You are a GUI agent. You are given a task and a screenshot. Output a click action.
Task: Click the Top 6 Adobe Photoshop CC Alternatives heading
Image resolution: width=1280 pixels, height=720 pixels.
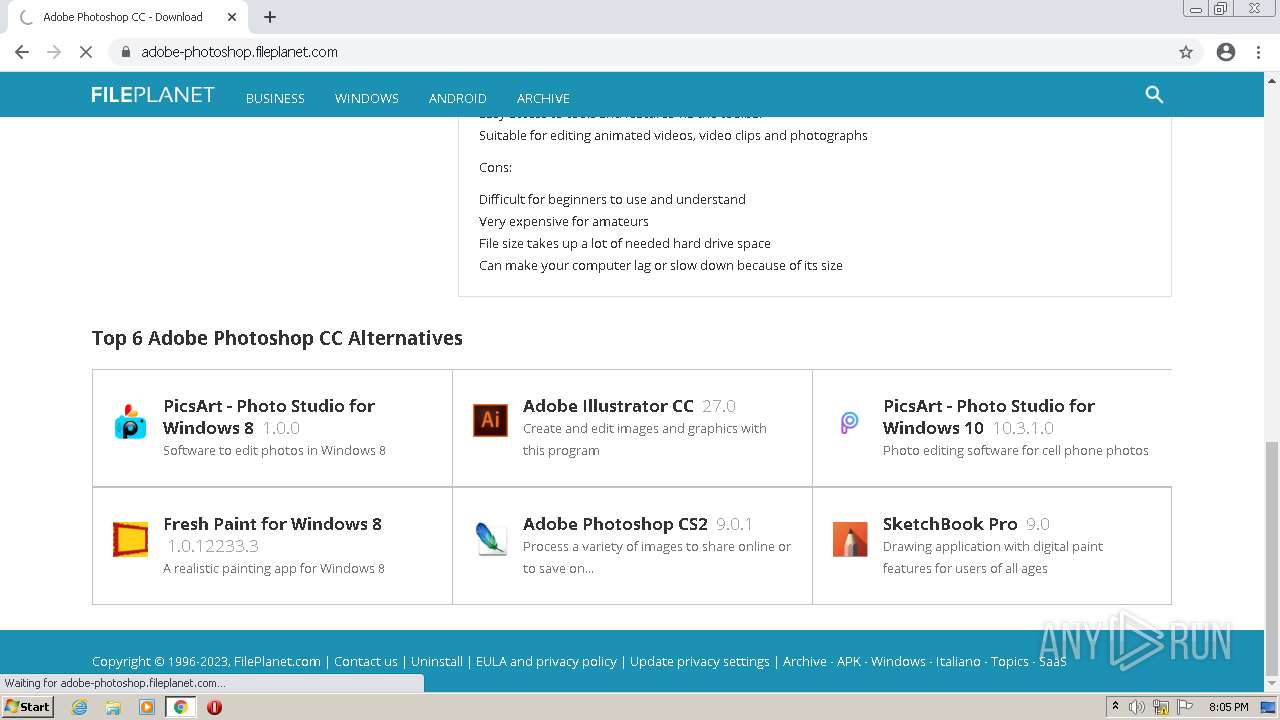[277, 338]
